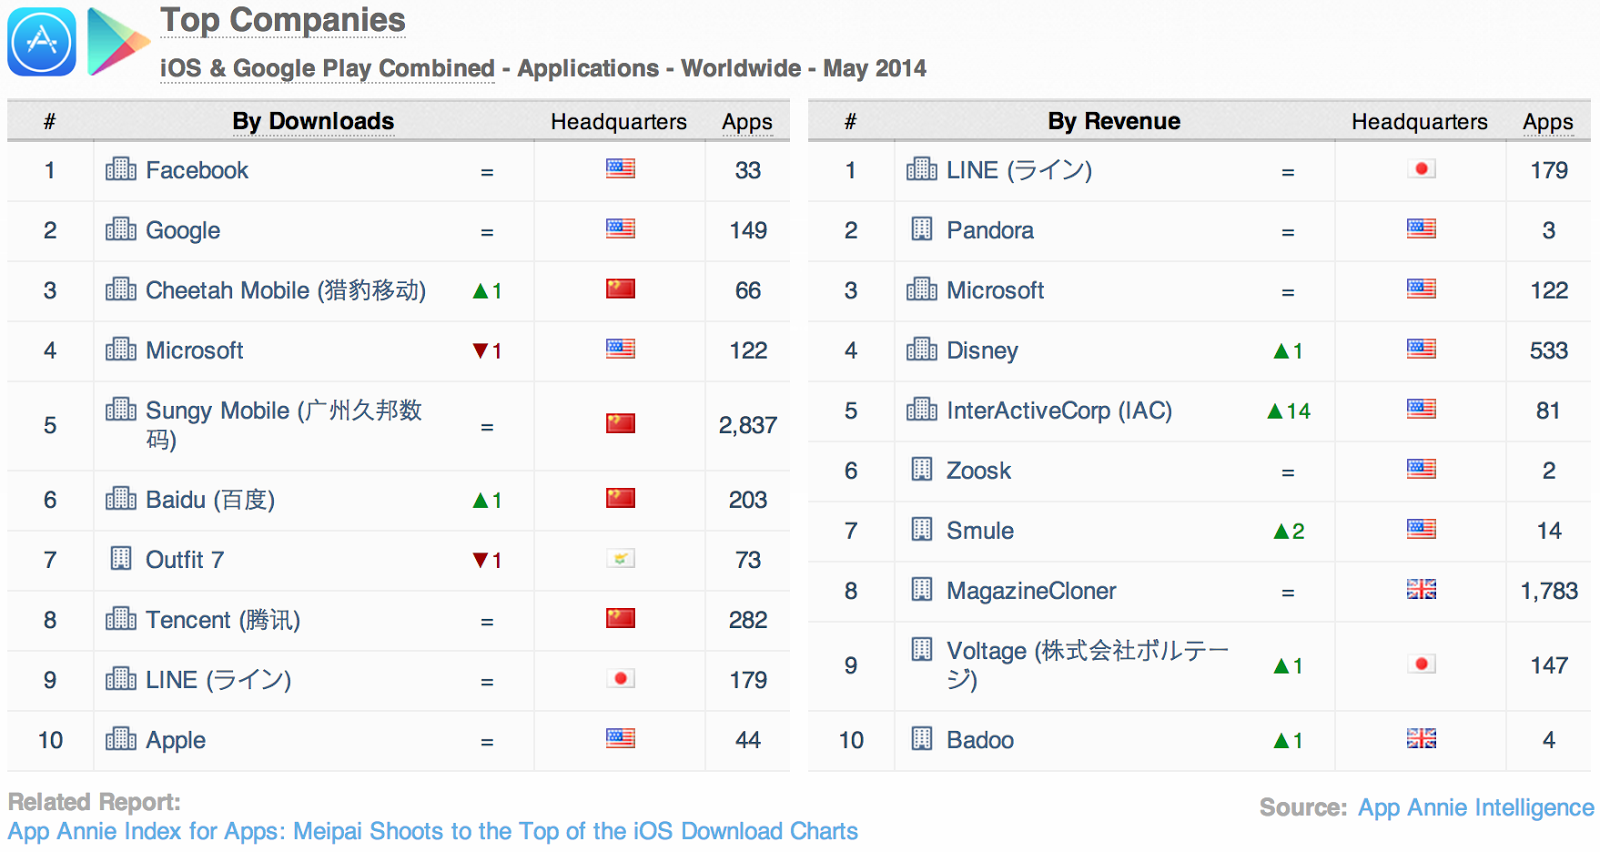Viewport: 1600px width, 852px height.
Task: Click the Google Play store icon
Action: click(118, 42)
